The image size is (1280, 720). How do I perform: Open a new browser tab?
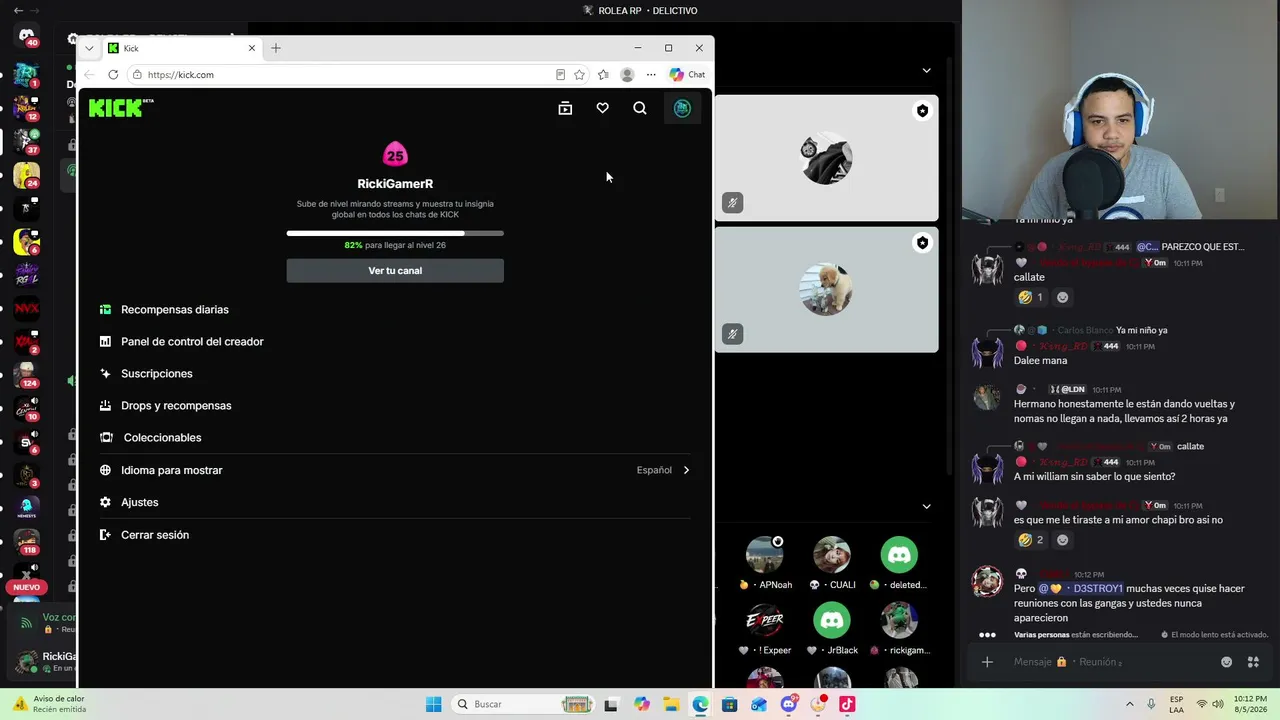pos(276,48)
